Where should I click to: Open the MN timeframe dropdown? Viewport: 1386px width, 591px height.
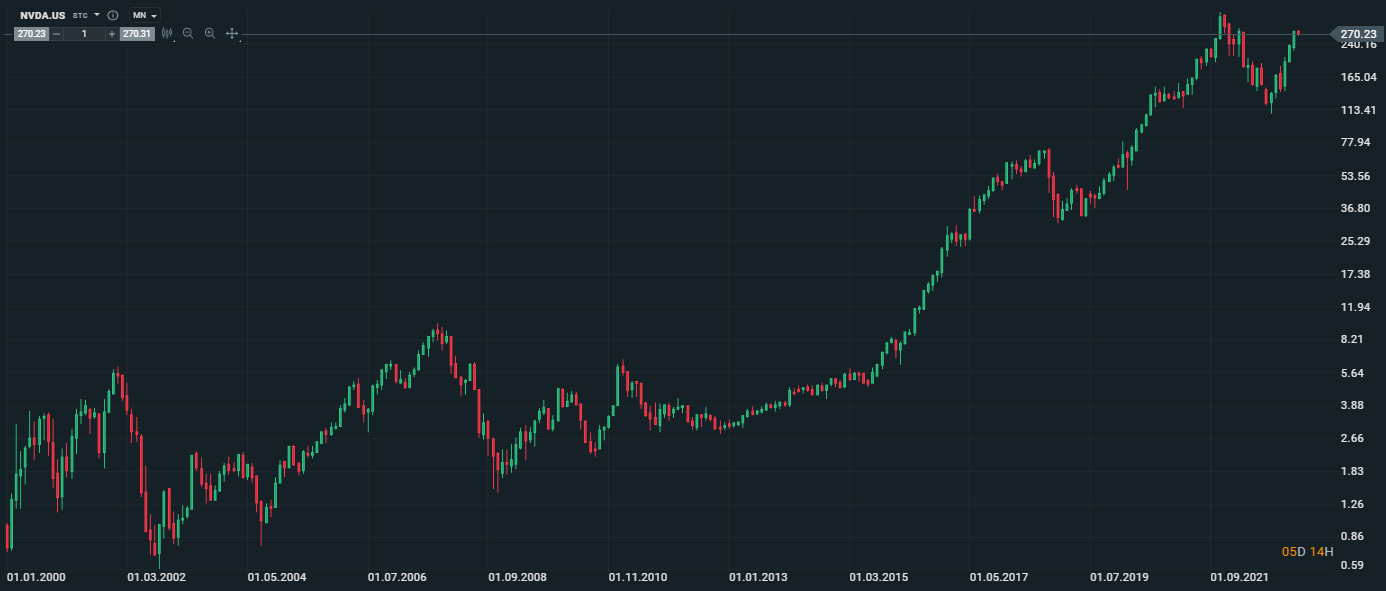(151, 15)
